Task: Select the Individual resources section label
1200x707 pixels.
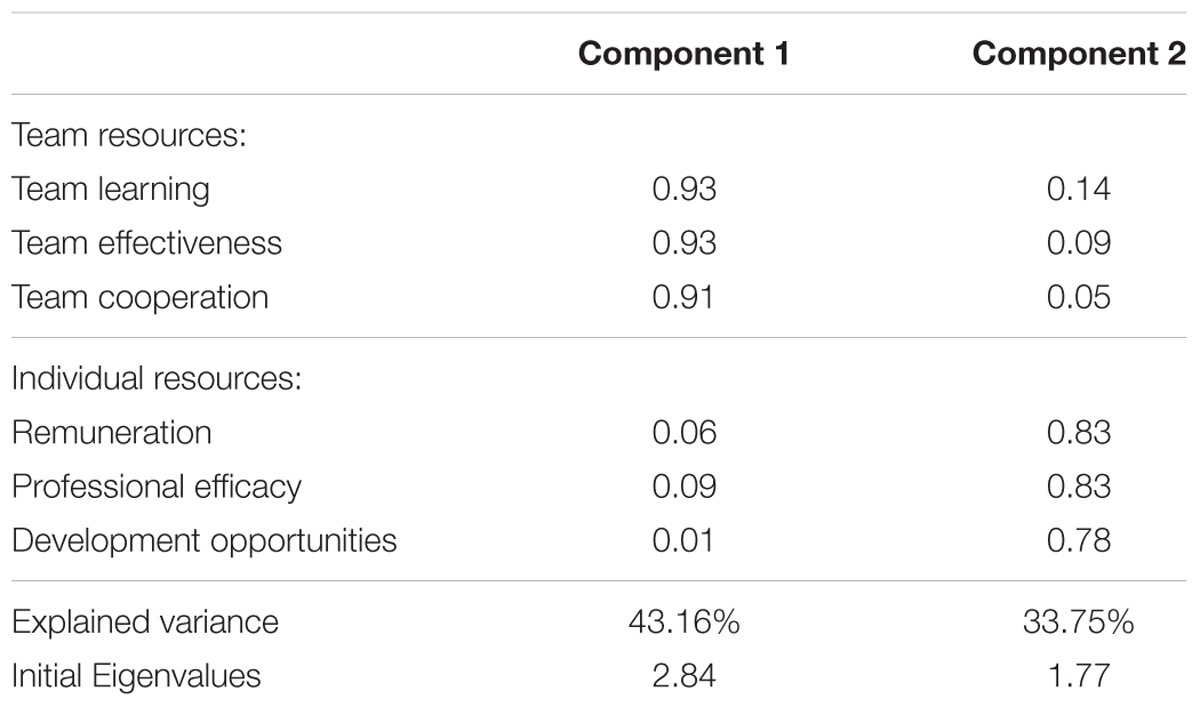Action: (158, 379)
